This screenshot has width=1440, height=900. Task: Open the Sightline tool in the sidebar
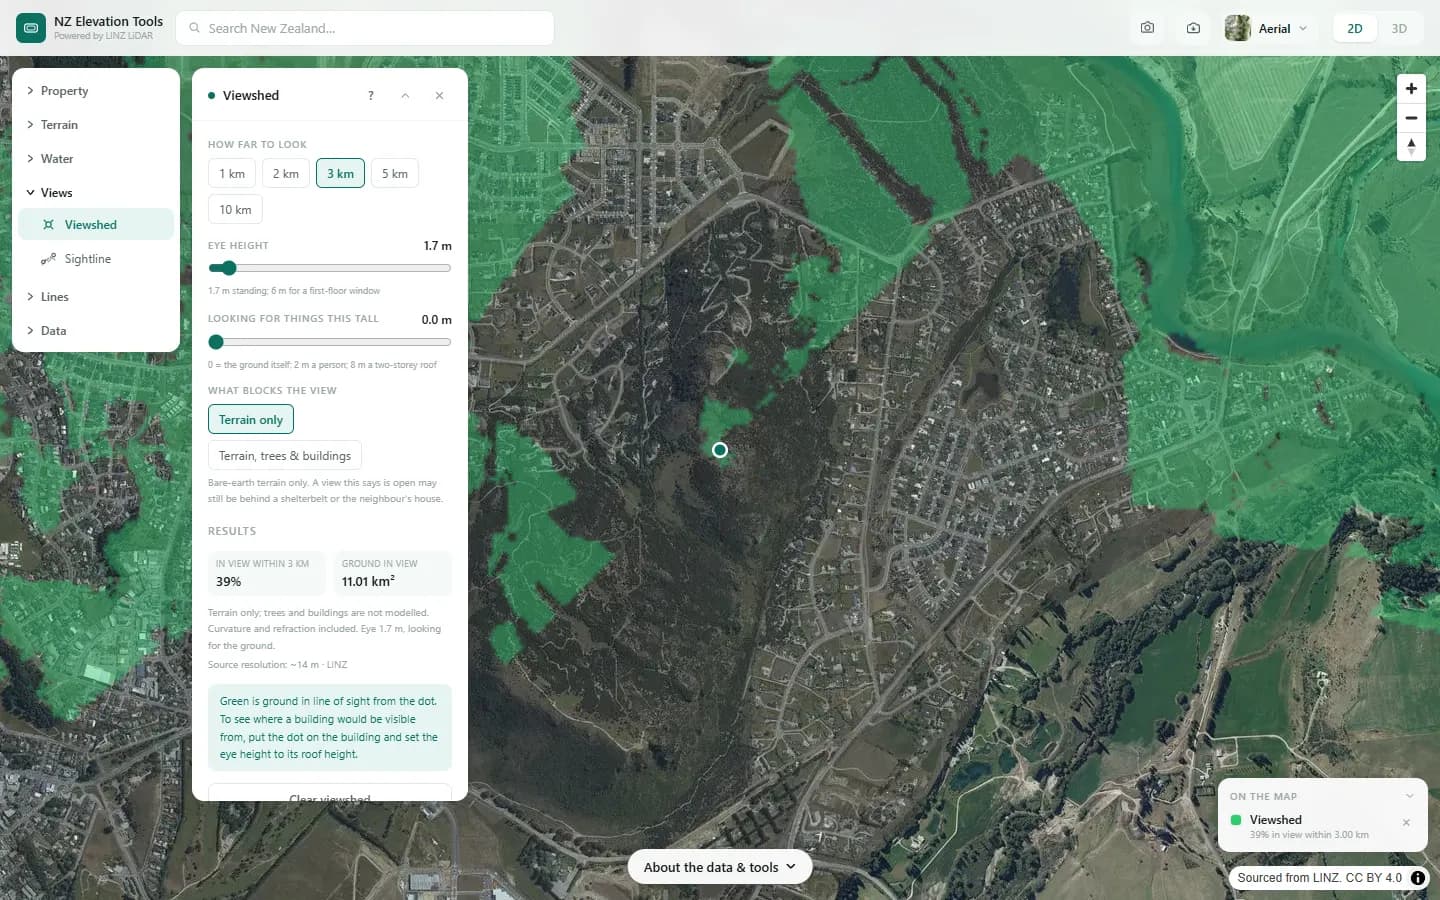(x=96, y=259)
